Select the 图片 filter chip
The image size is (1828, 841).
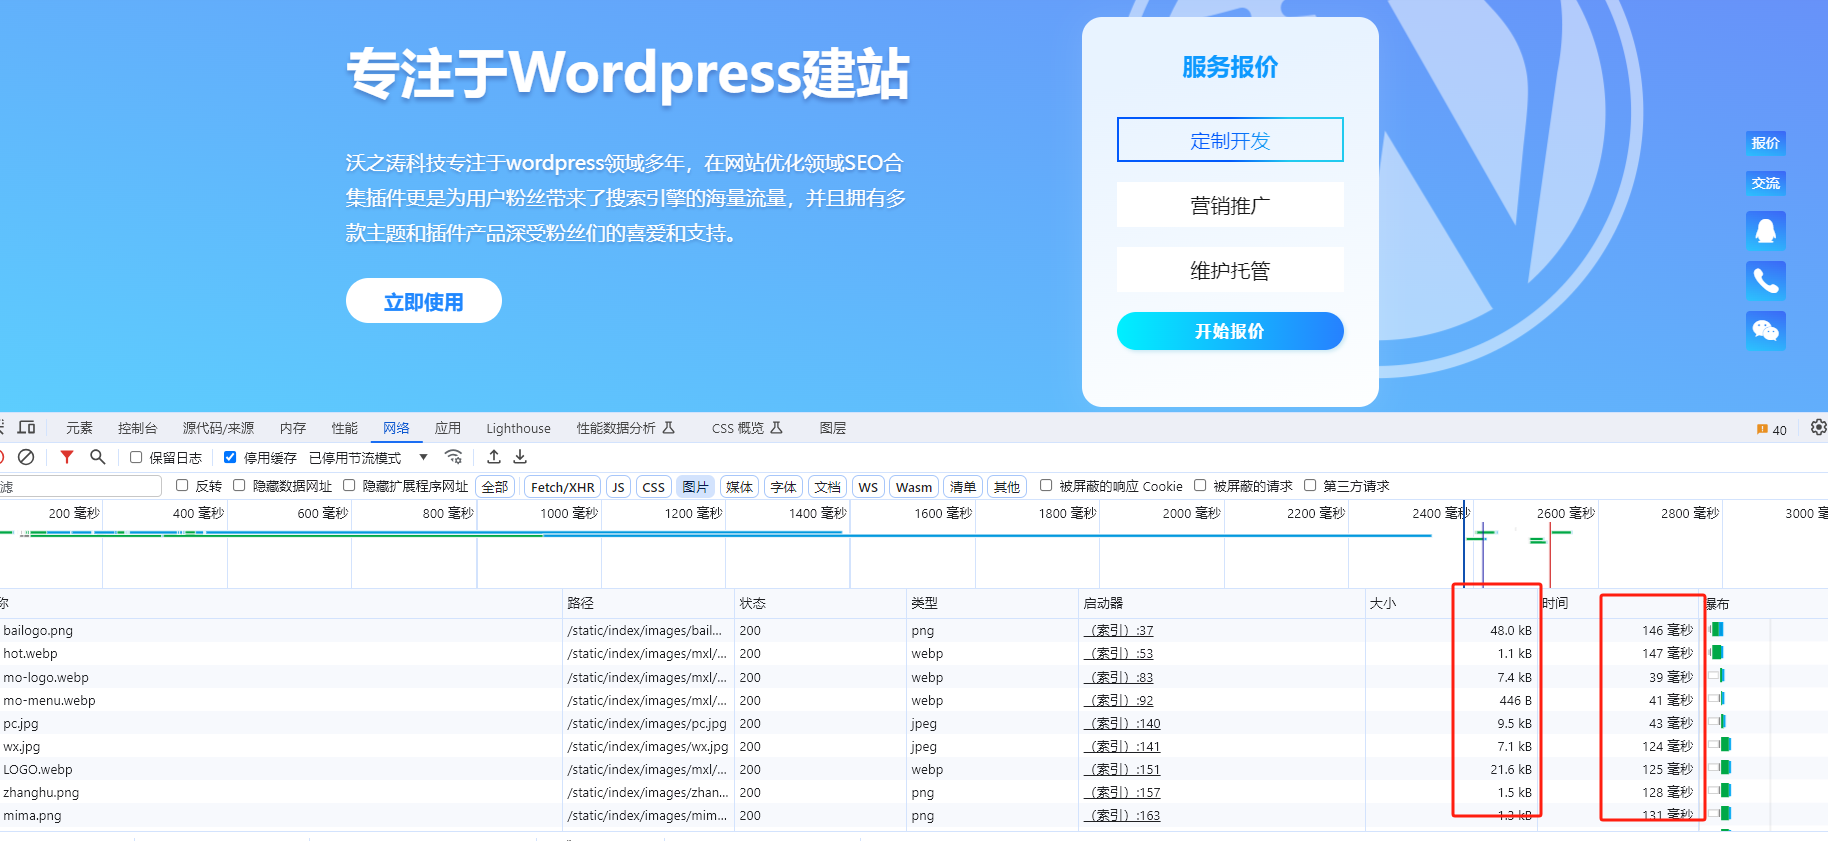pos(695,487)
